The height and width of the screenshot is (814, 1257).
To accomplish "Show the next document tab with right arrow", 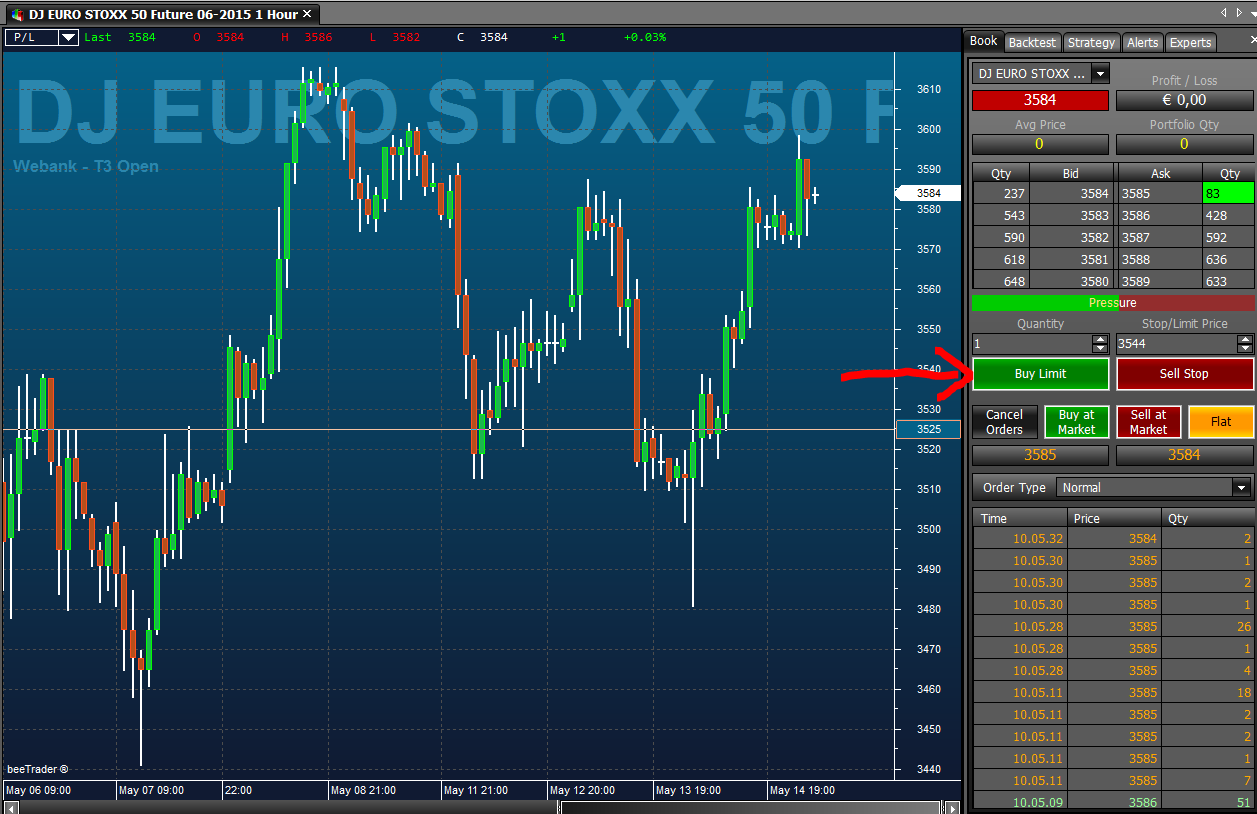I will 1238,13.
